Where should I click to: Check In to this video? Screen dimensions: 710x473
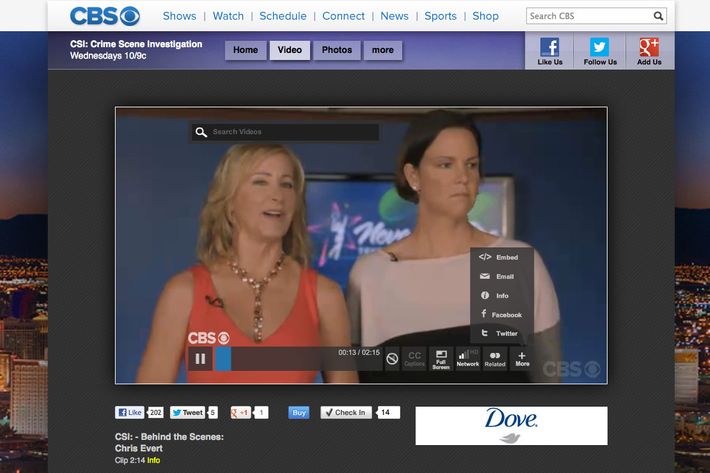click(x=346, y=412)
